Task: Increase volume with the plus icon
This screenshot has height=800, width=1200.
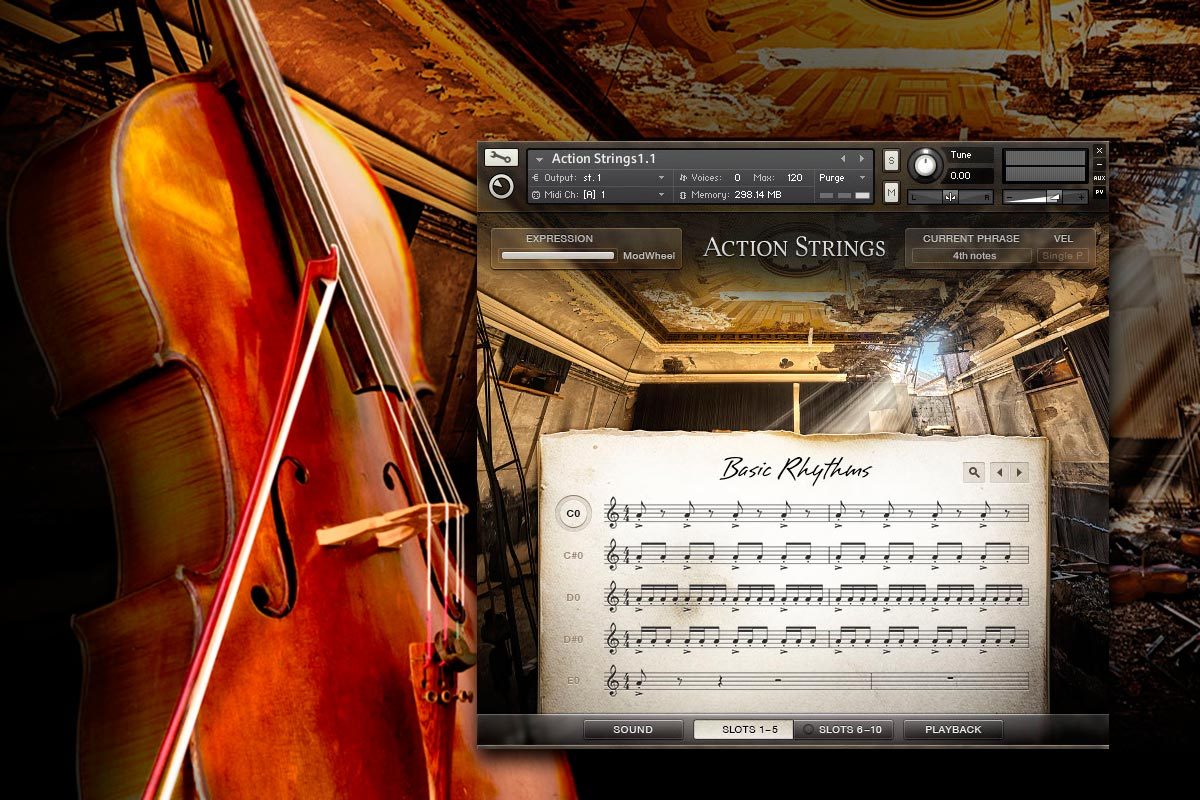Action: tap(1082, 197)
